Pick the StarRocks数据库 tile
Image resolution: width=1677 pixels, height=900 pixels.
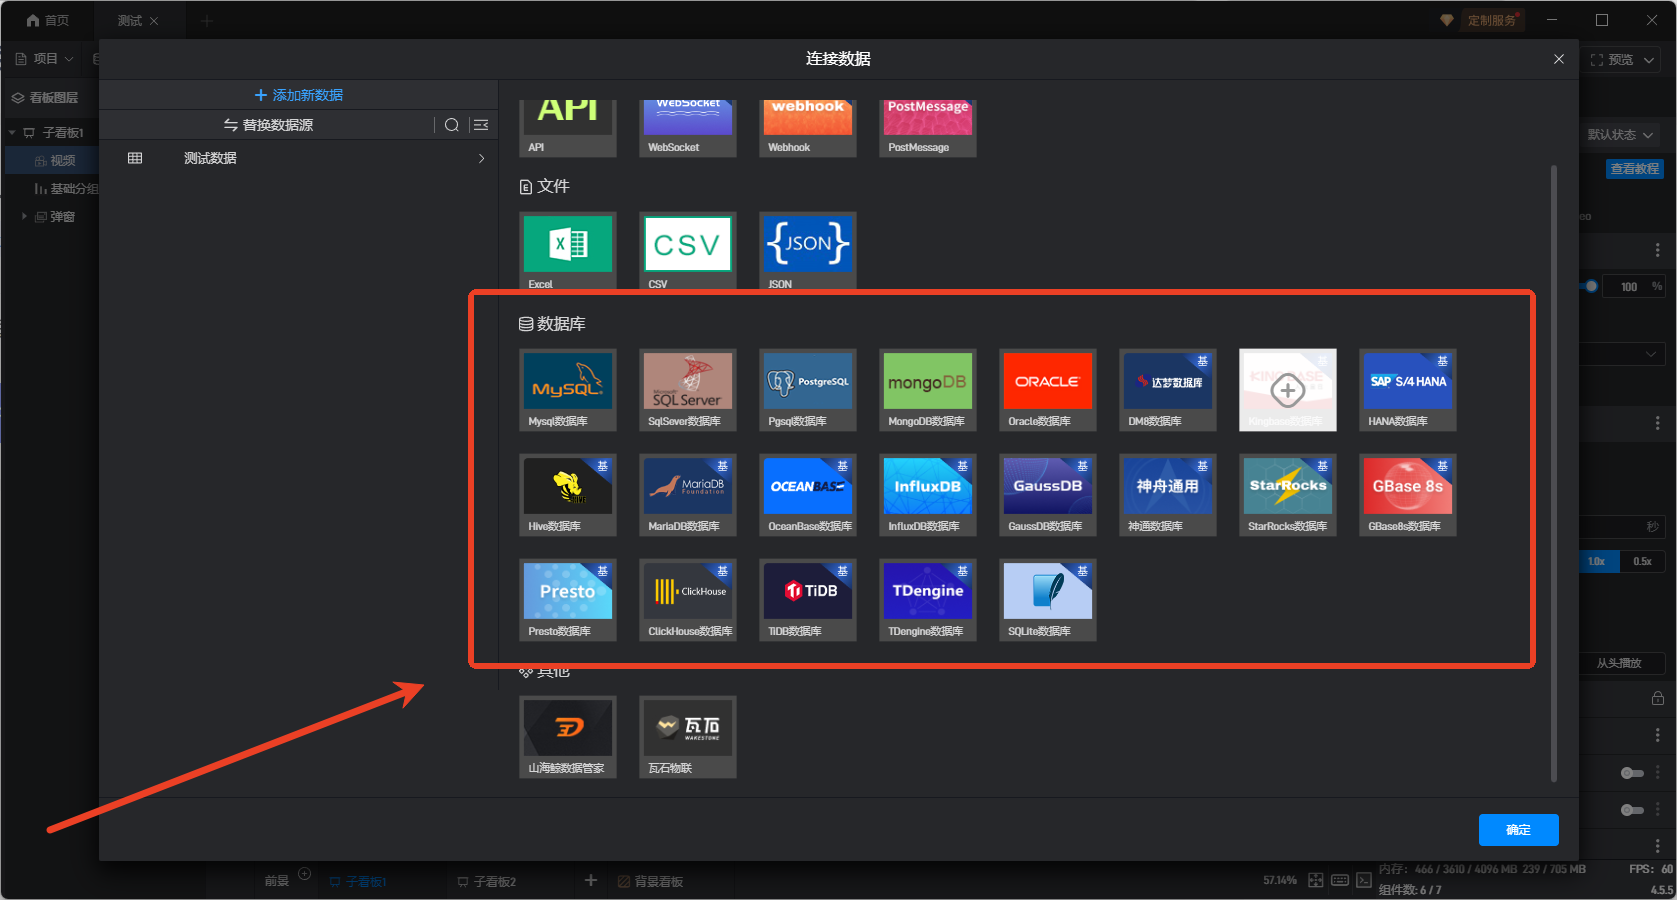[x=1288, y=495]
